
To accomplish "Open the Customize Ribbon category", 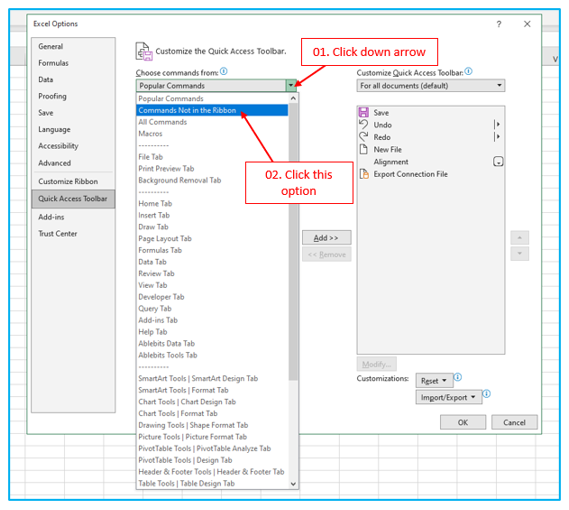I will (73, 181).
